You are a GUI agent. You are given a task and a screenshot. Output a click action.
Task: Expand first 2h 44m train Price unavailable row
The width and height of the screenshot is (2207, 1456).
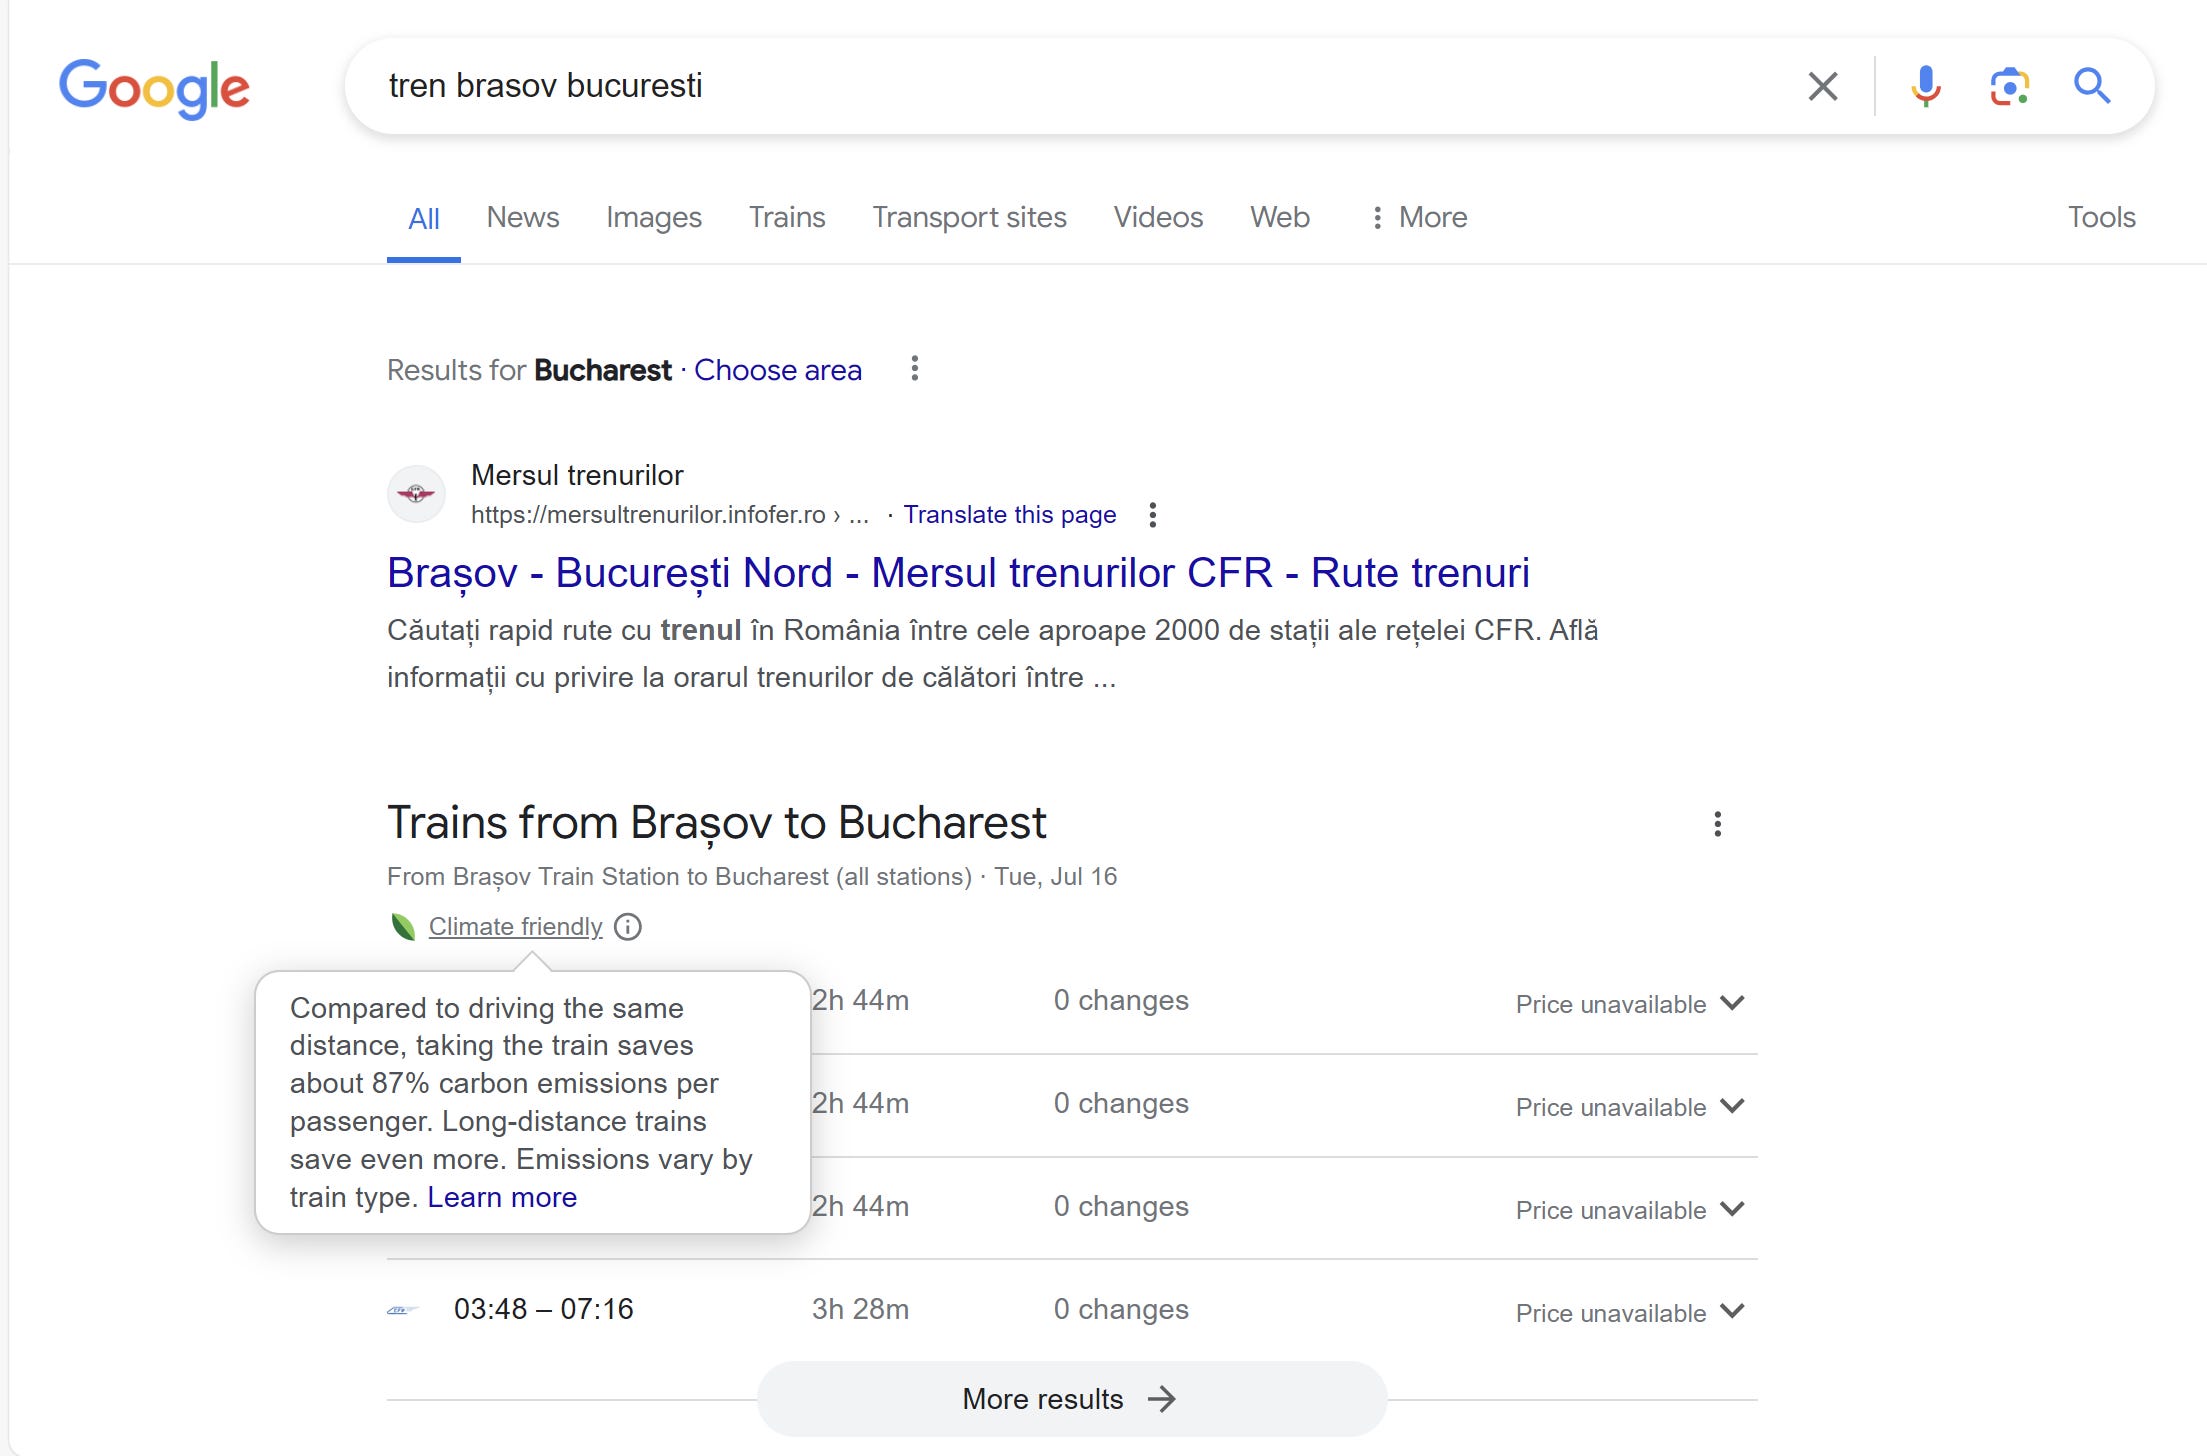pos(1630,1004)
